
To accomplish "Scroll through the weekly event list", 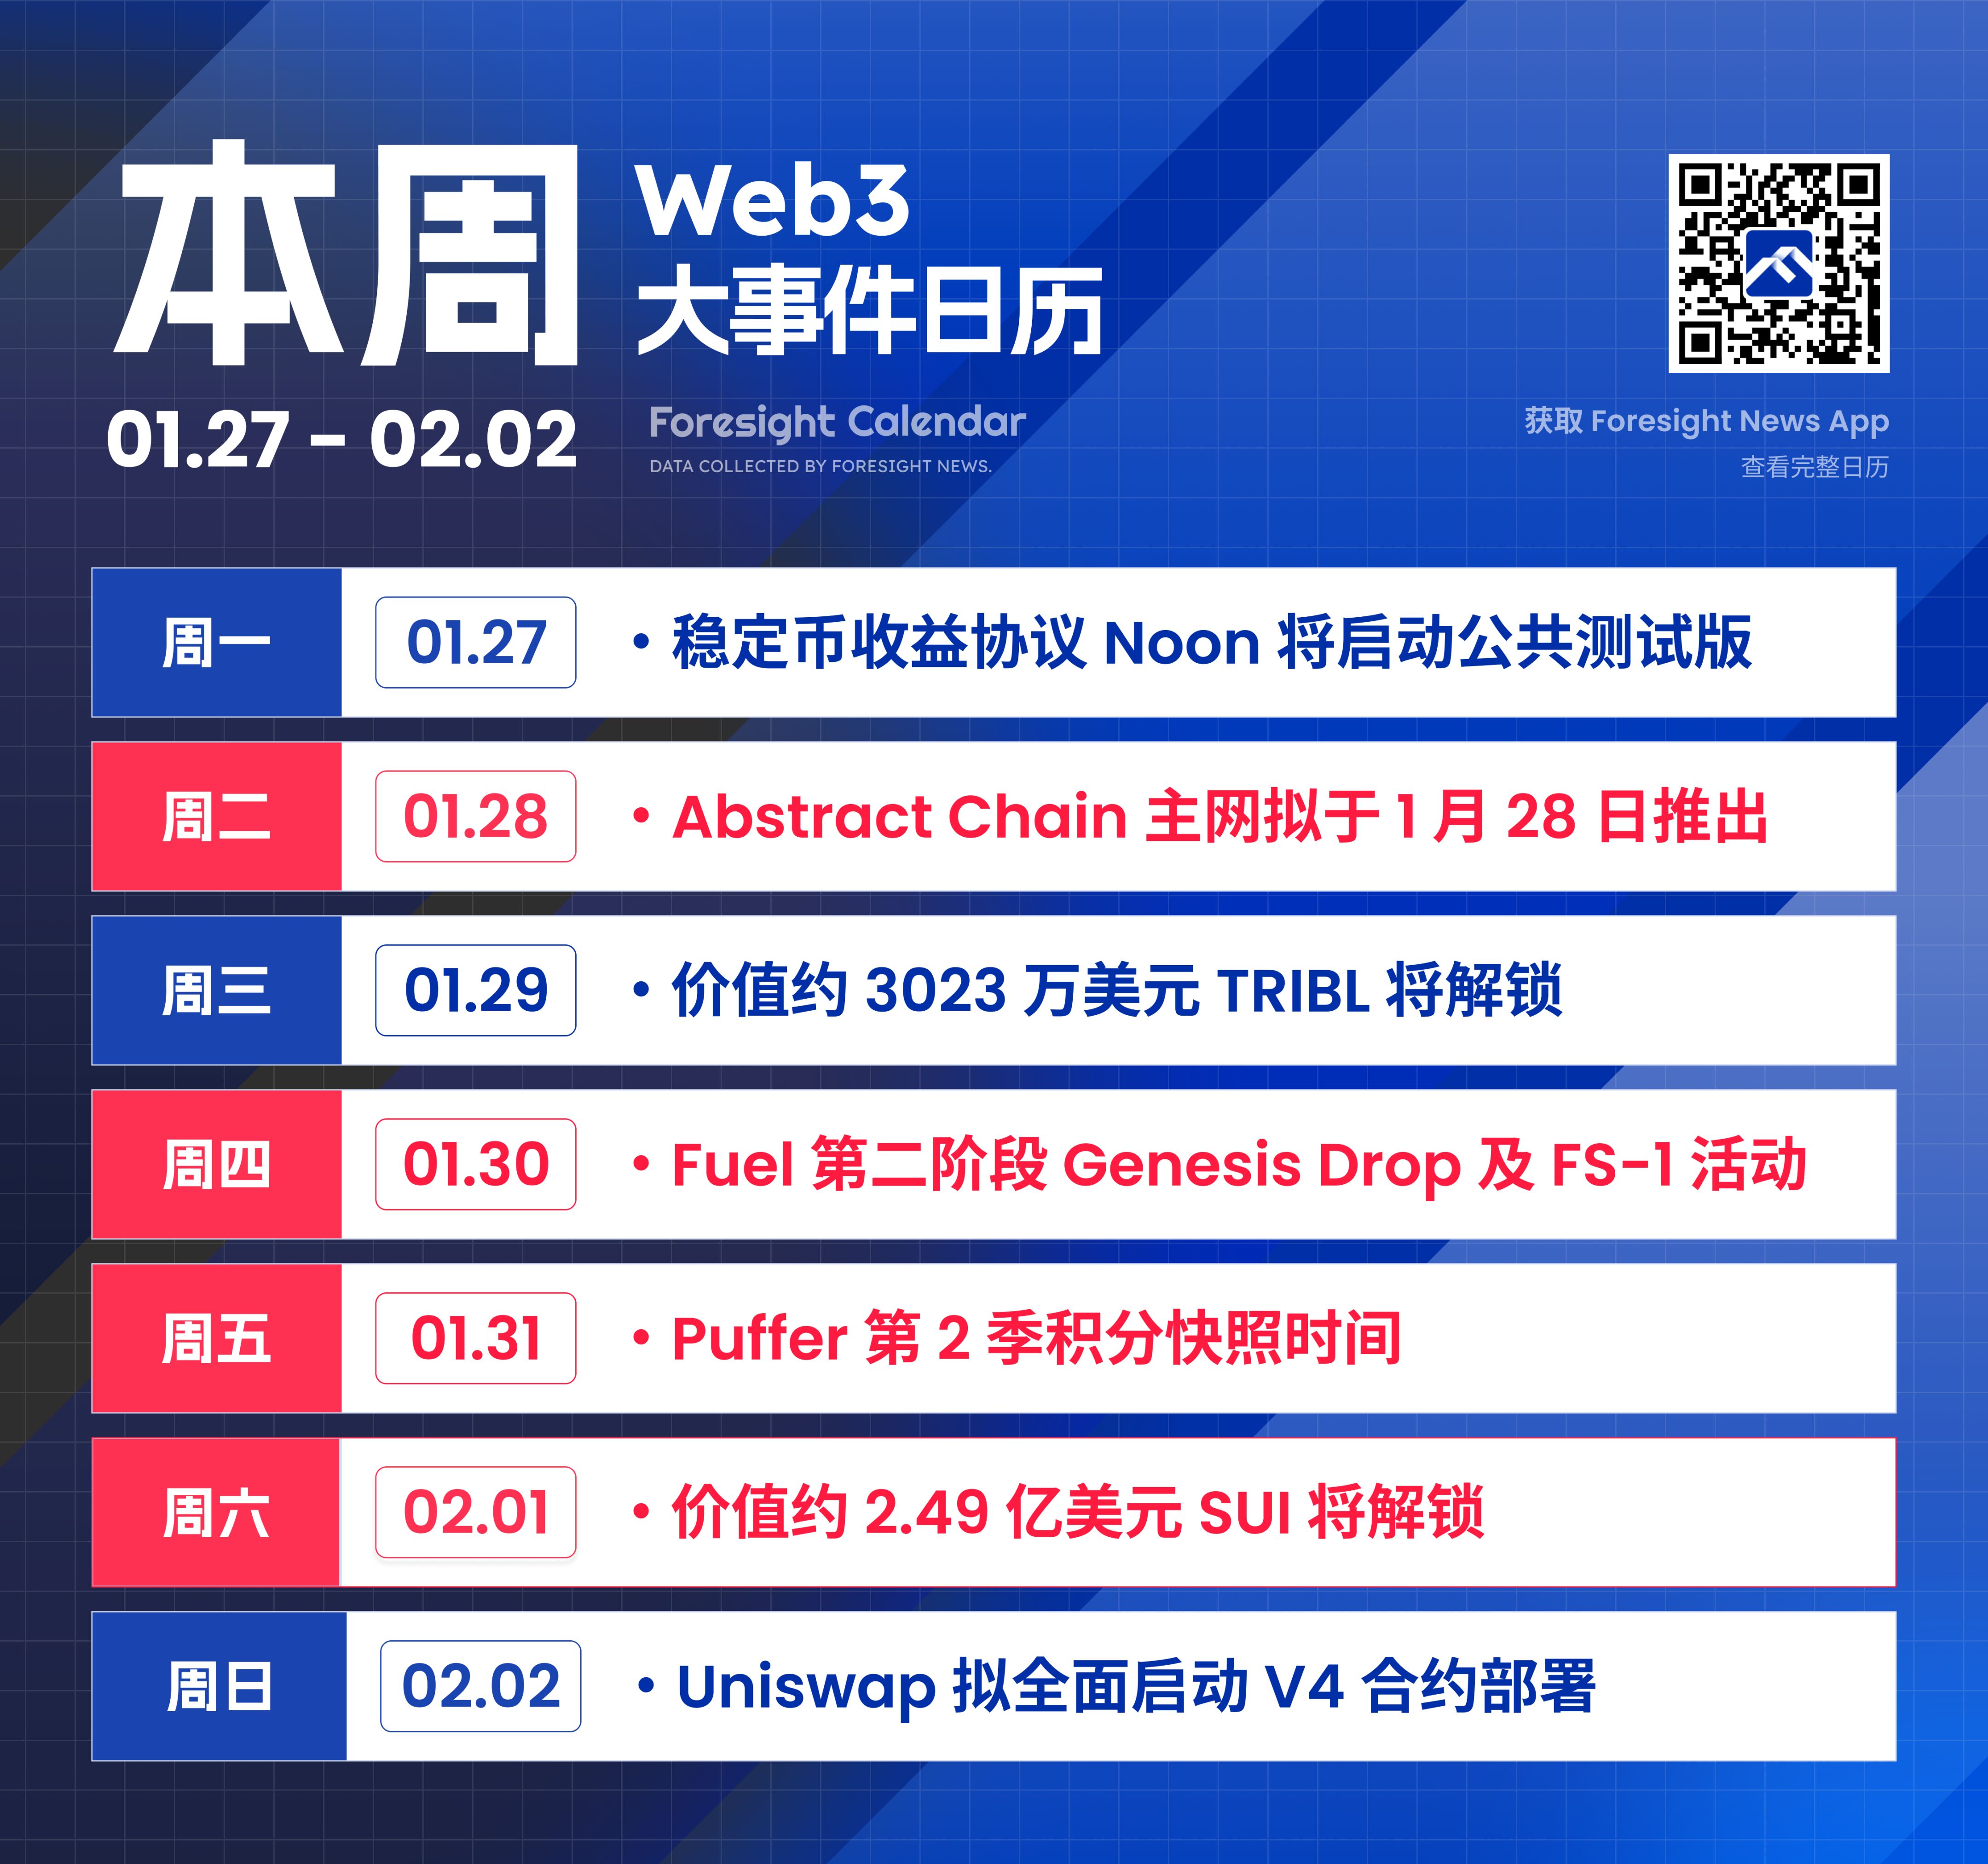I will coord(993,1156).
